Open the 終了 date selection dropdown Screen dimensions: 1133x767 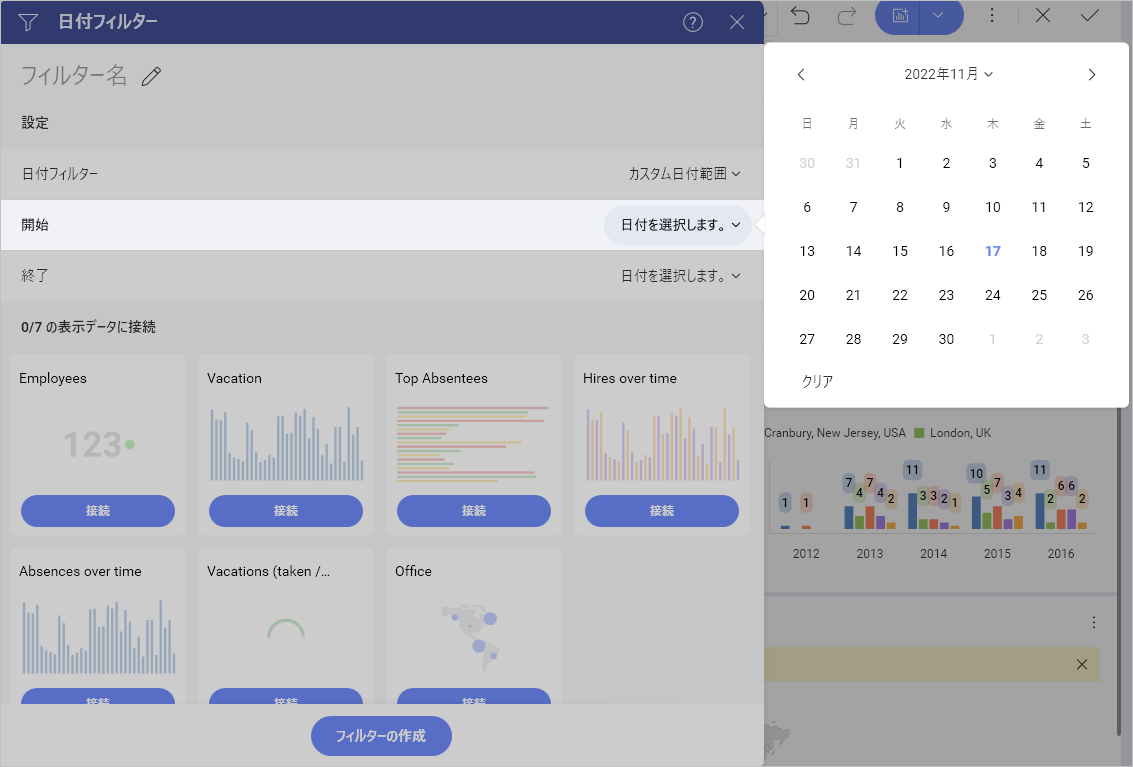(x=680, y=275)
